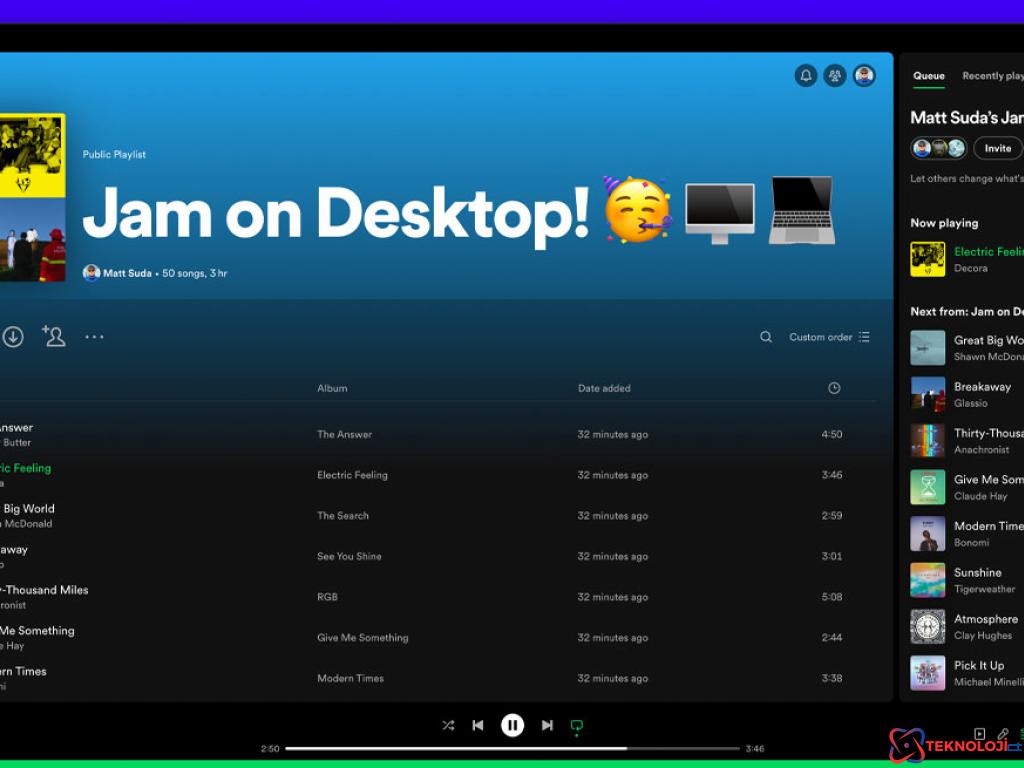Screen dimensions: 1024x768
Task: Open notifications with the bell icon
Action: point(806,76)
